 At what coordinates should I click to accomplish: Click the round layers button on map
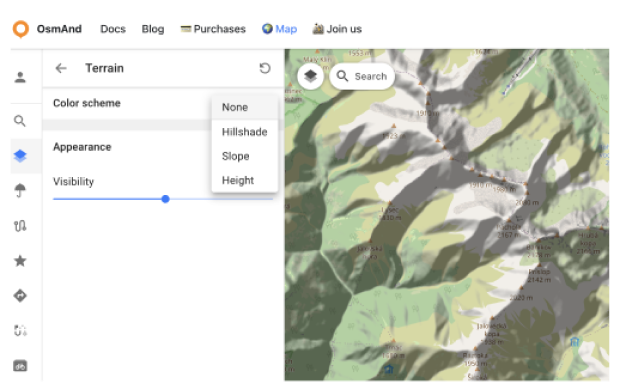click(310, 76)
